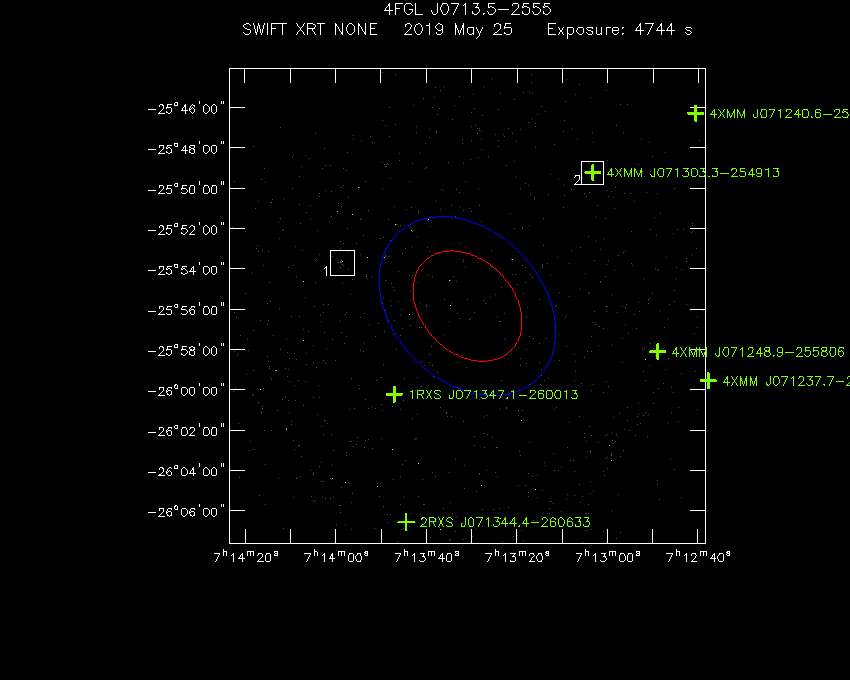The width and height of the screenshot is (850, 680).
Task: Click the 7h13m20s right ascension label
Action: (x=517, y=557)
